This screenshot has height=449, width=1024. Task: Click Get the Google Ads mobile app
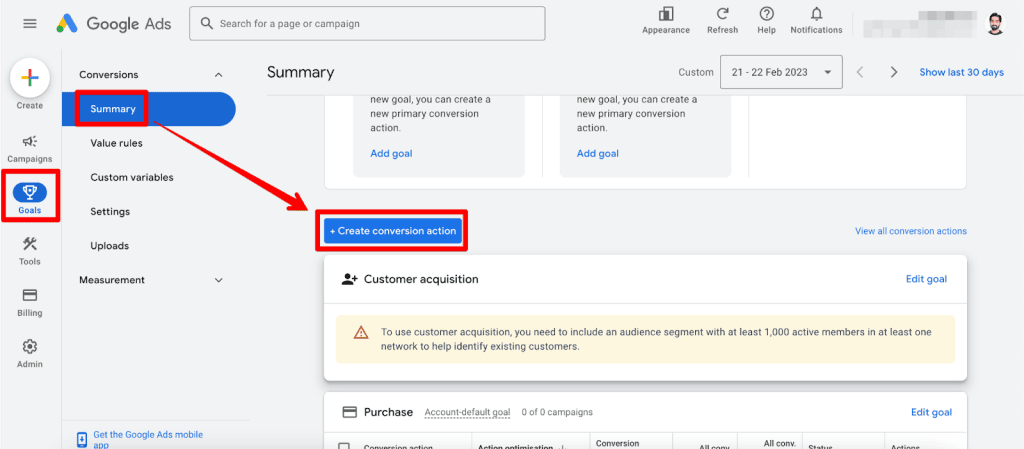(148, 439)
